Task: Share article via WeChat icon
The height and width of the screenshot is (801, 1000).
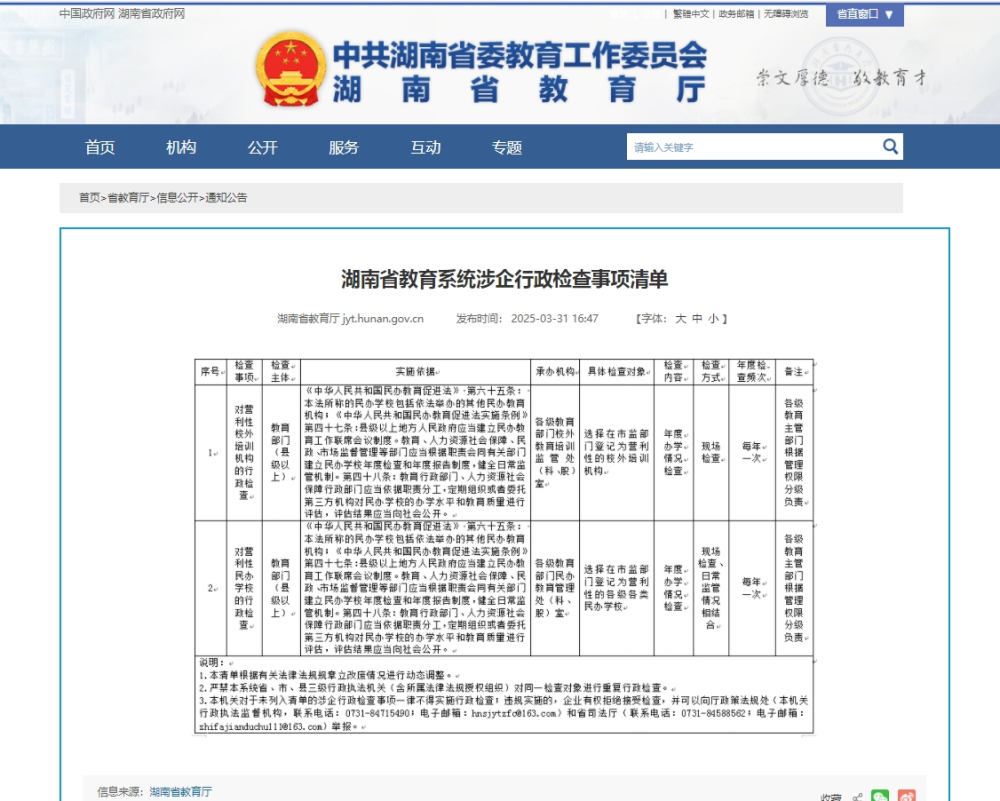Action: click(880, 797)
